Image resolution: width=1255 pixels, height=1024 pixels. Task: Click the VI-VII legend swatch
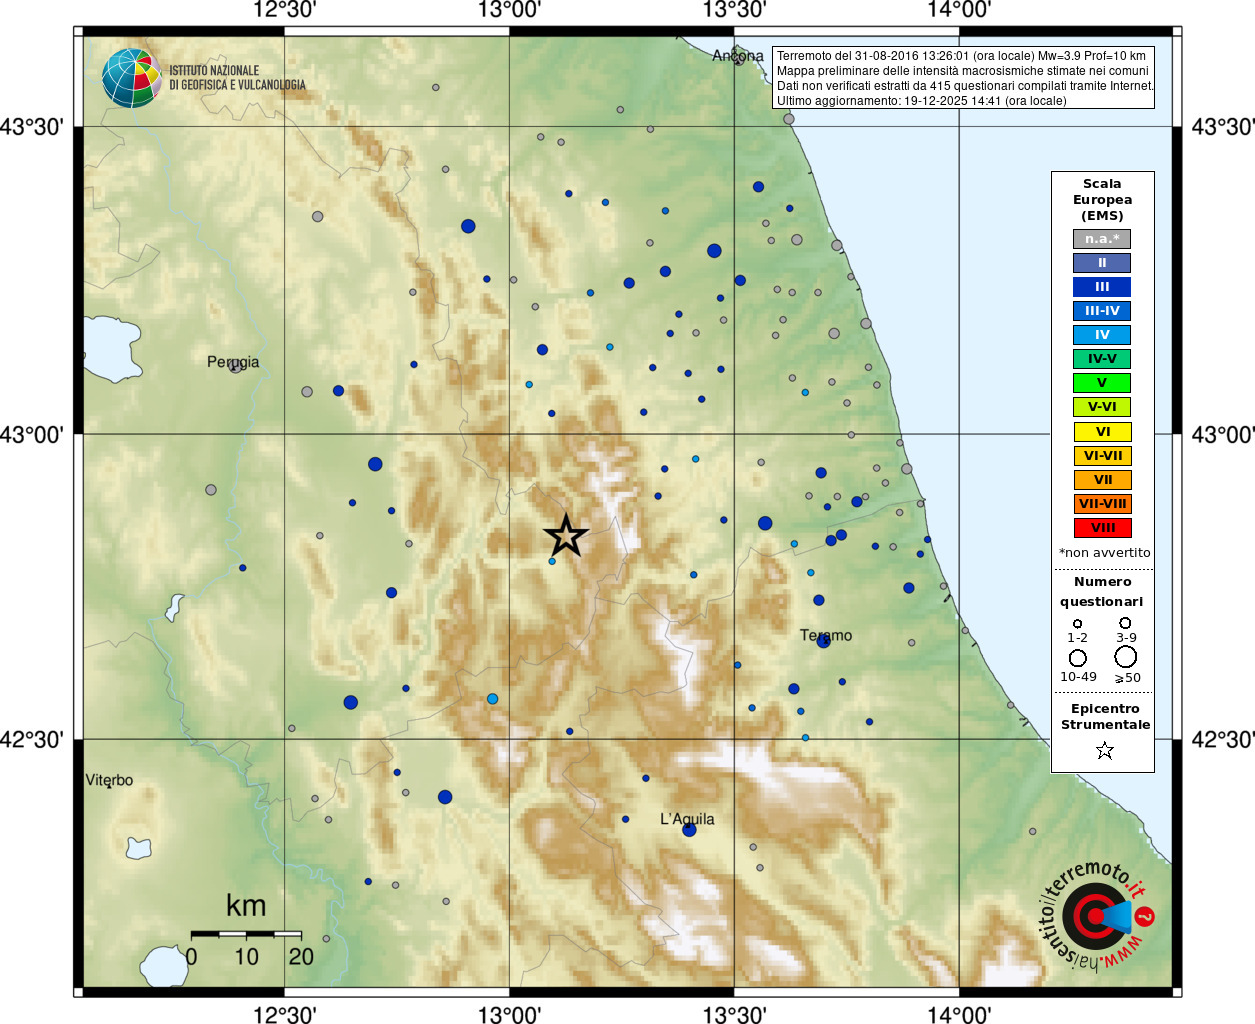pos(1102,456)
